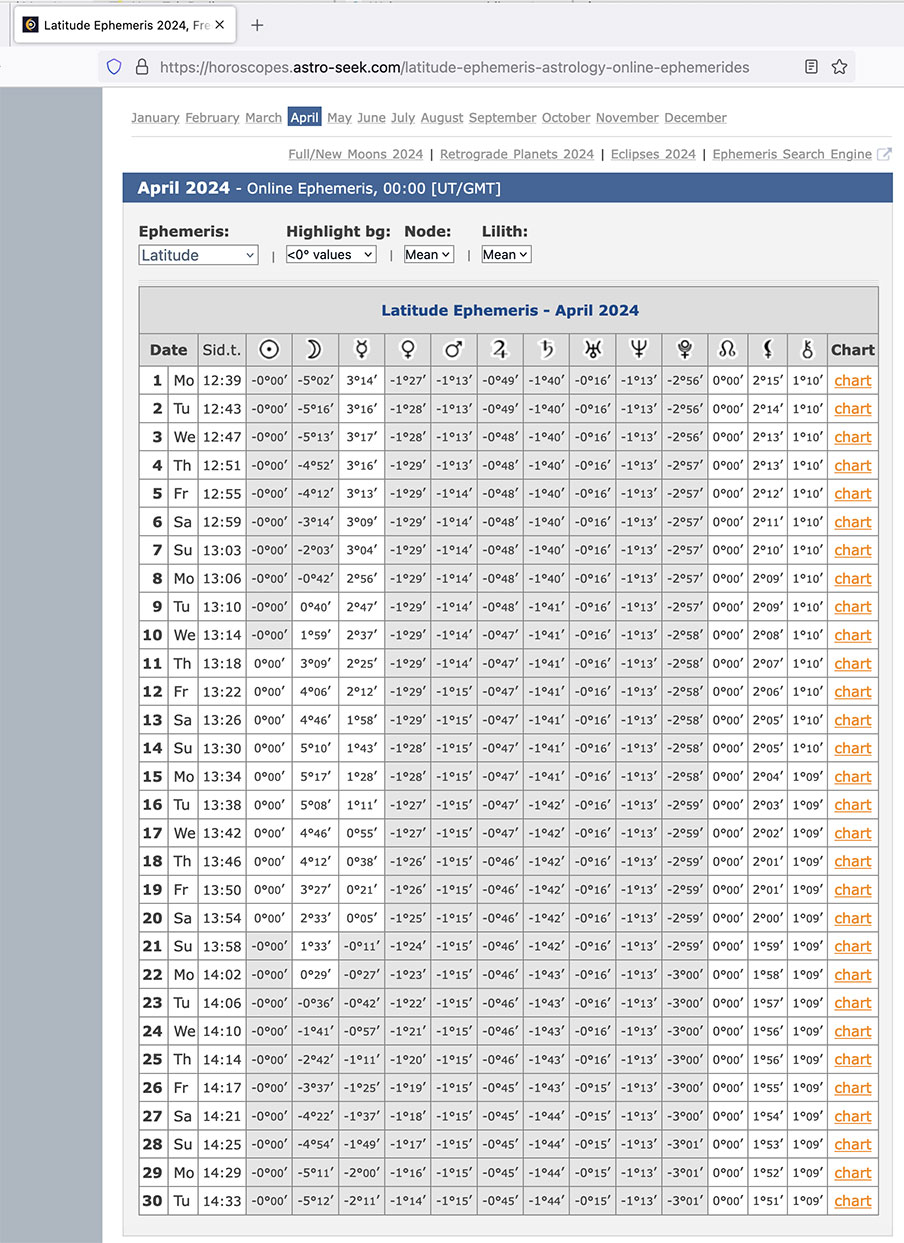Click Venus latitude -1°14′ on April 30
Image resolution: width=904 pixels, height=1243 pixels.
(x=408, y=1201)
